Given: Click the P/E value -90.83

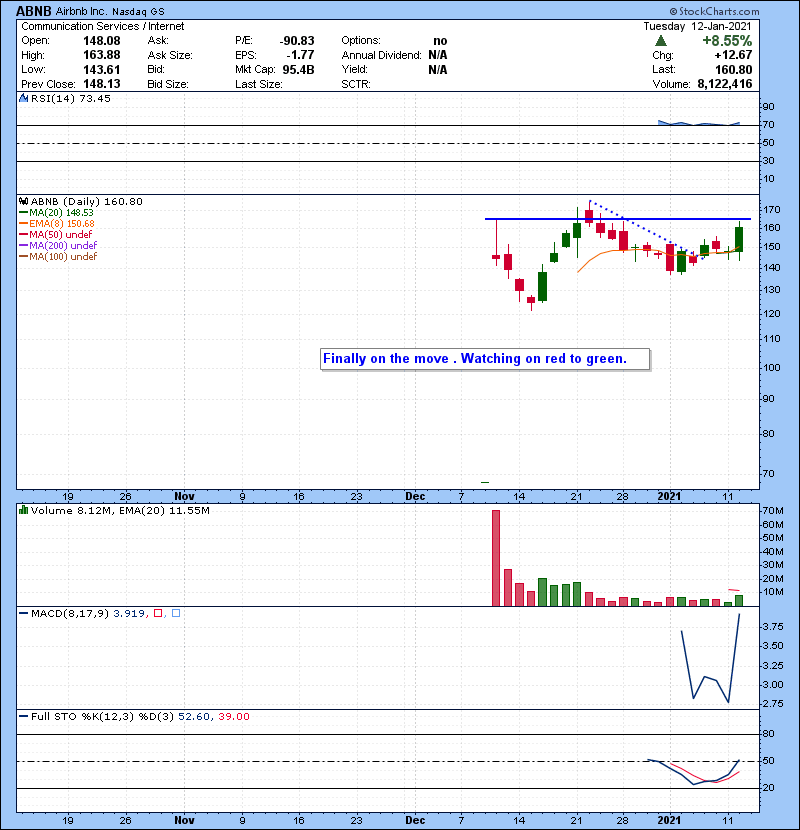Looking at the screenshot, I should tap(297, 41).
